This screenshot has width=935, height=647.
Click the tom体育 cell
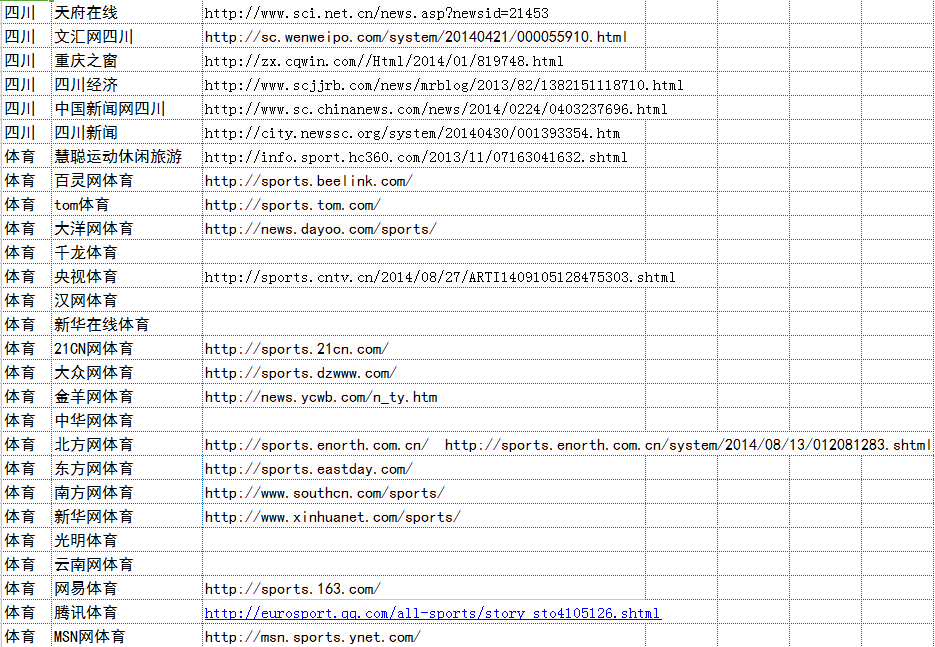coord(126,205)
